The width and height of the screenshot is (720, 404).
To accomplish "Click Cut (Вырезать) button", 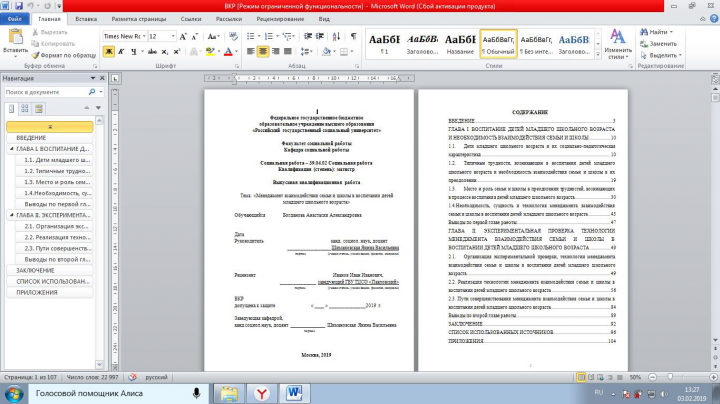I will pyautogui.click(x=50, y=32).
